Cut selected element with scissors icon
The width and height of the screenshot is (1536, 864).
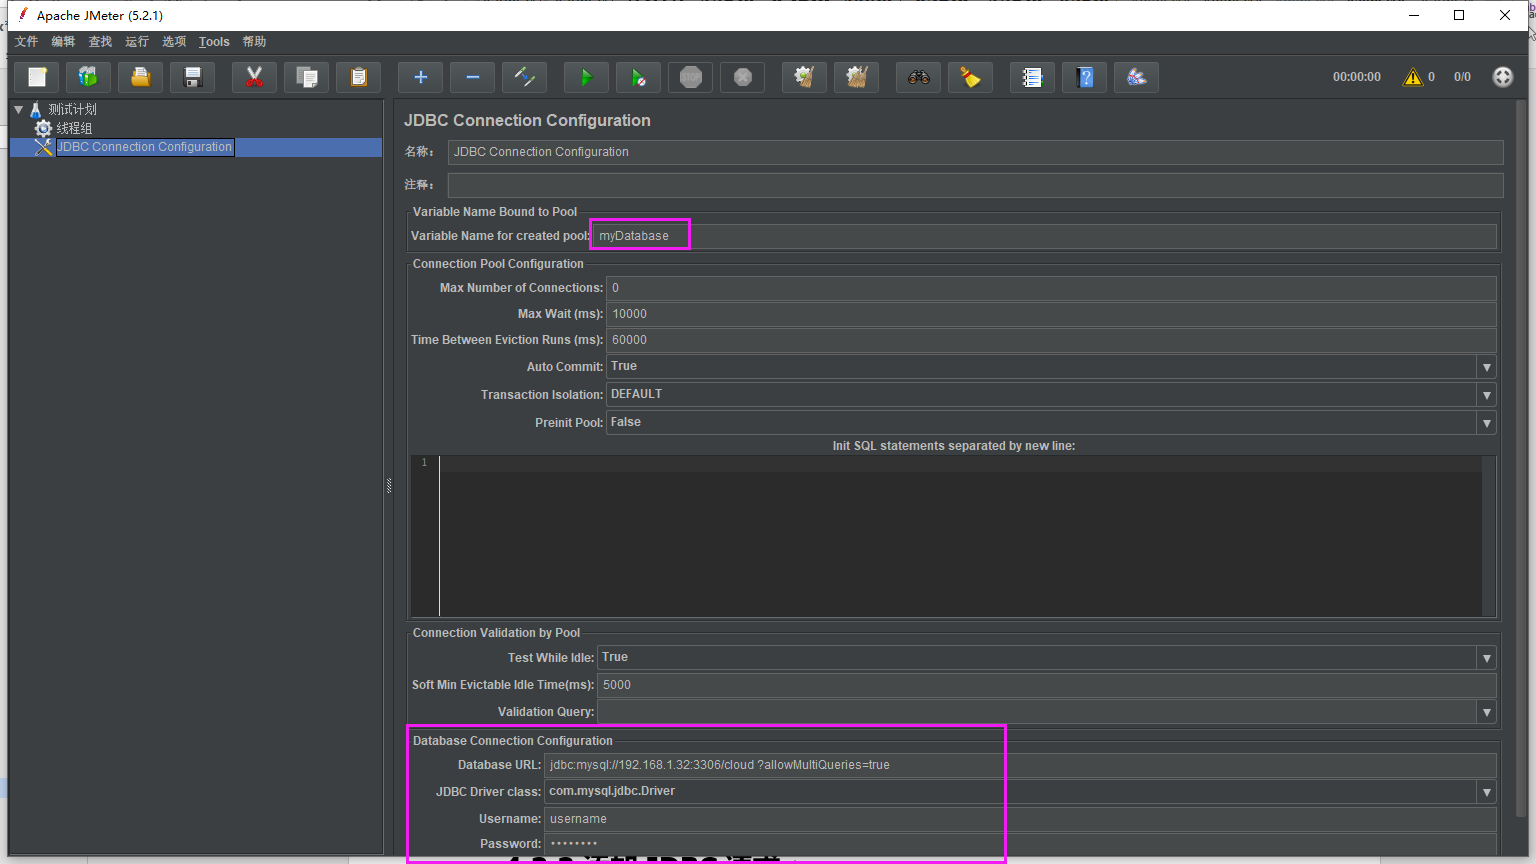(255, 77)
